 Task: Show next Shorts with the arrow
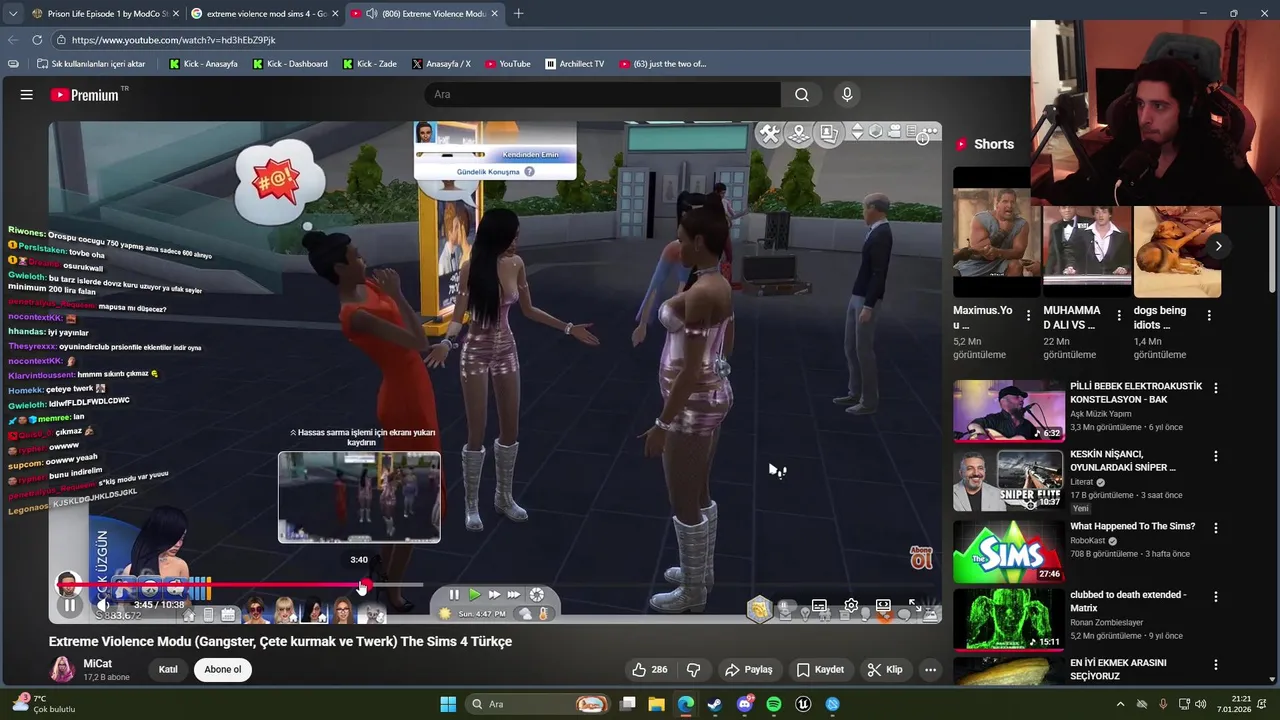click(x=1218, y=246)
